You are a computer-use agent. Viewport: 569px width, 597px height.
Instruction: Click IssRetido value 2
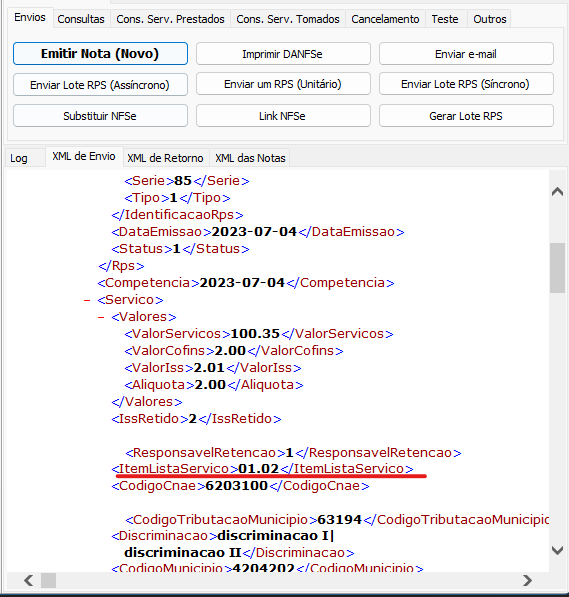pos(193,419)
